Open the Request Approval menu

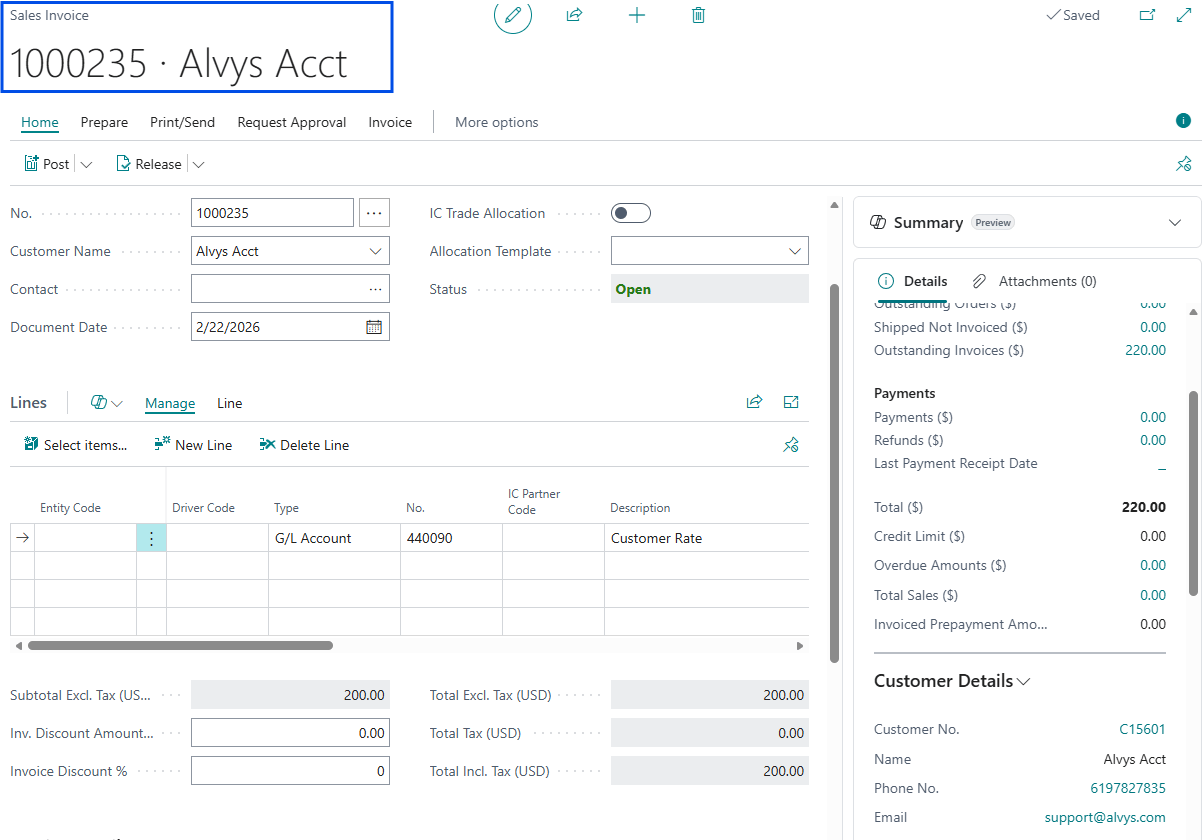pos(292,122)
